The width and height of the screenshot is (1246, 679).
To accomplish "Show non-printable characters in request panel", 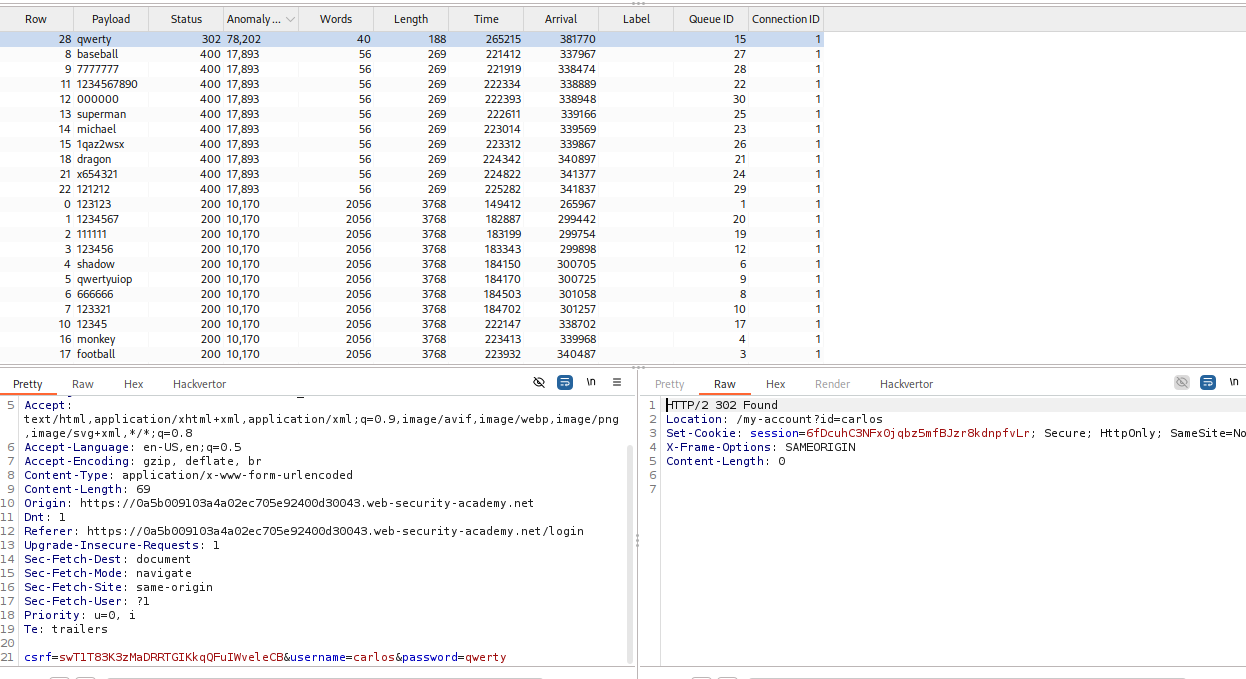I will point(591,383).
